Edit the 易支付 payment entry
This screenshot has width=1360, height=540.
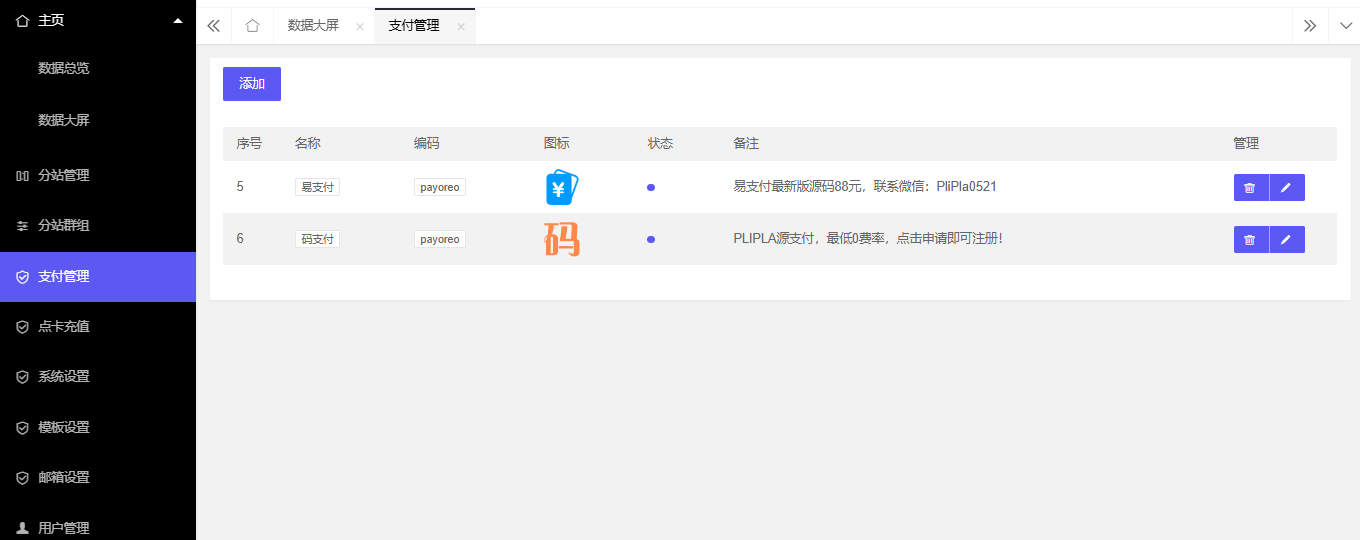[x=1287, y=188]
